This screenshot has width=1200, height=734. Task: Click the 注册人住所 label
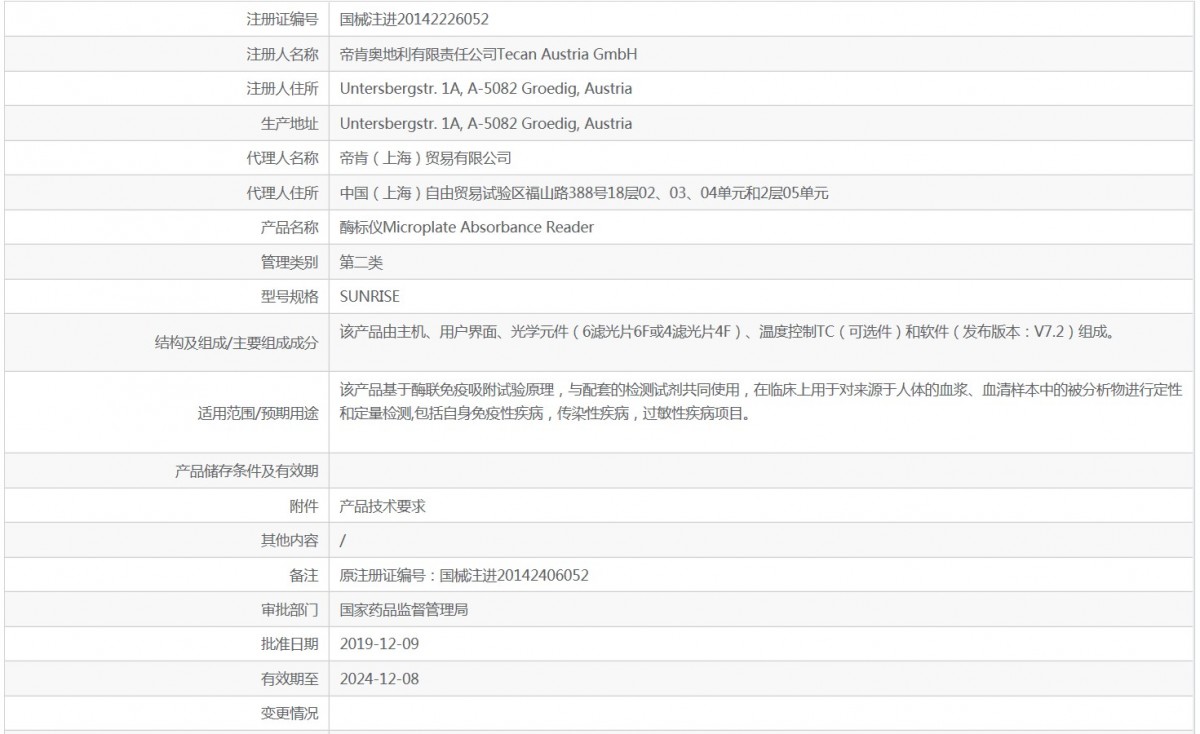coord(282,89)
